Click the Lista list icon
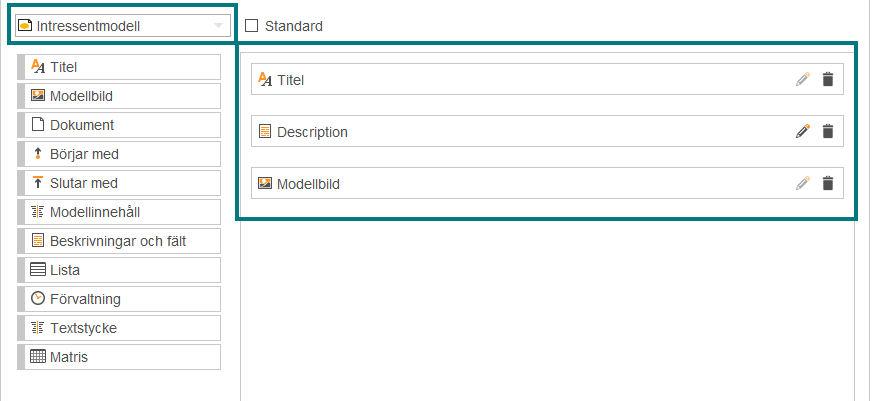 pos(37,270)
